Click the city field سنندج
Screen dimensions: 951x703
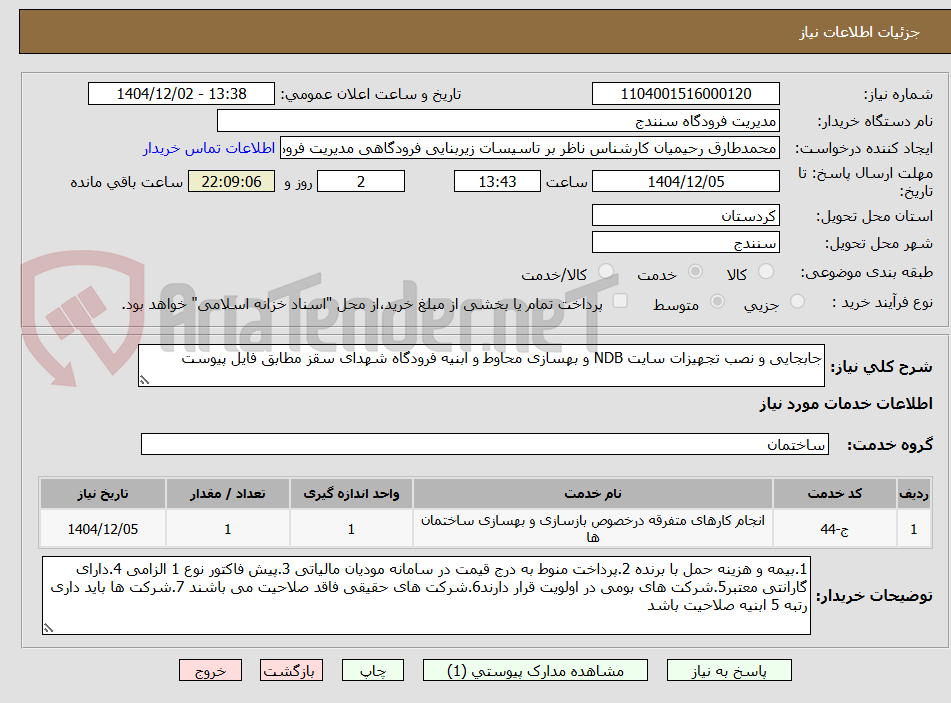point(685,243)
